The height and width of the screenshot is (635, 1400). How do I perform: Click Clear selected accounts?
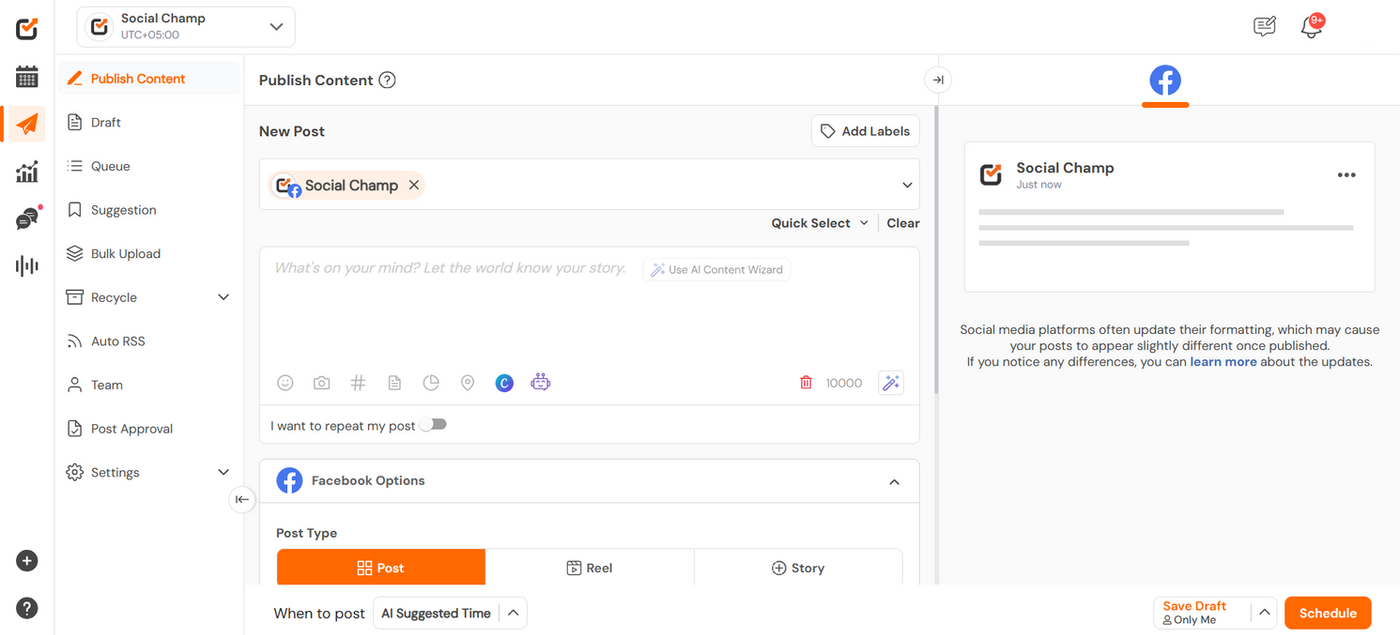[903, 223]
